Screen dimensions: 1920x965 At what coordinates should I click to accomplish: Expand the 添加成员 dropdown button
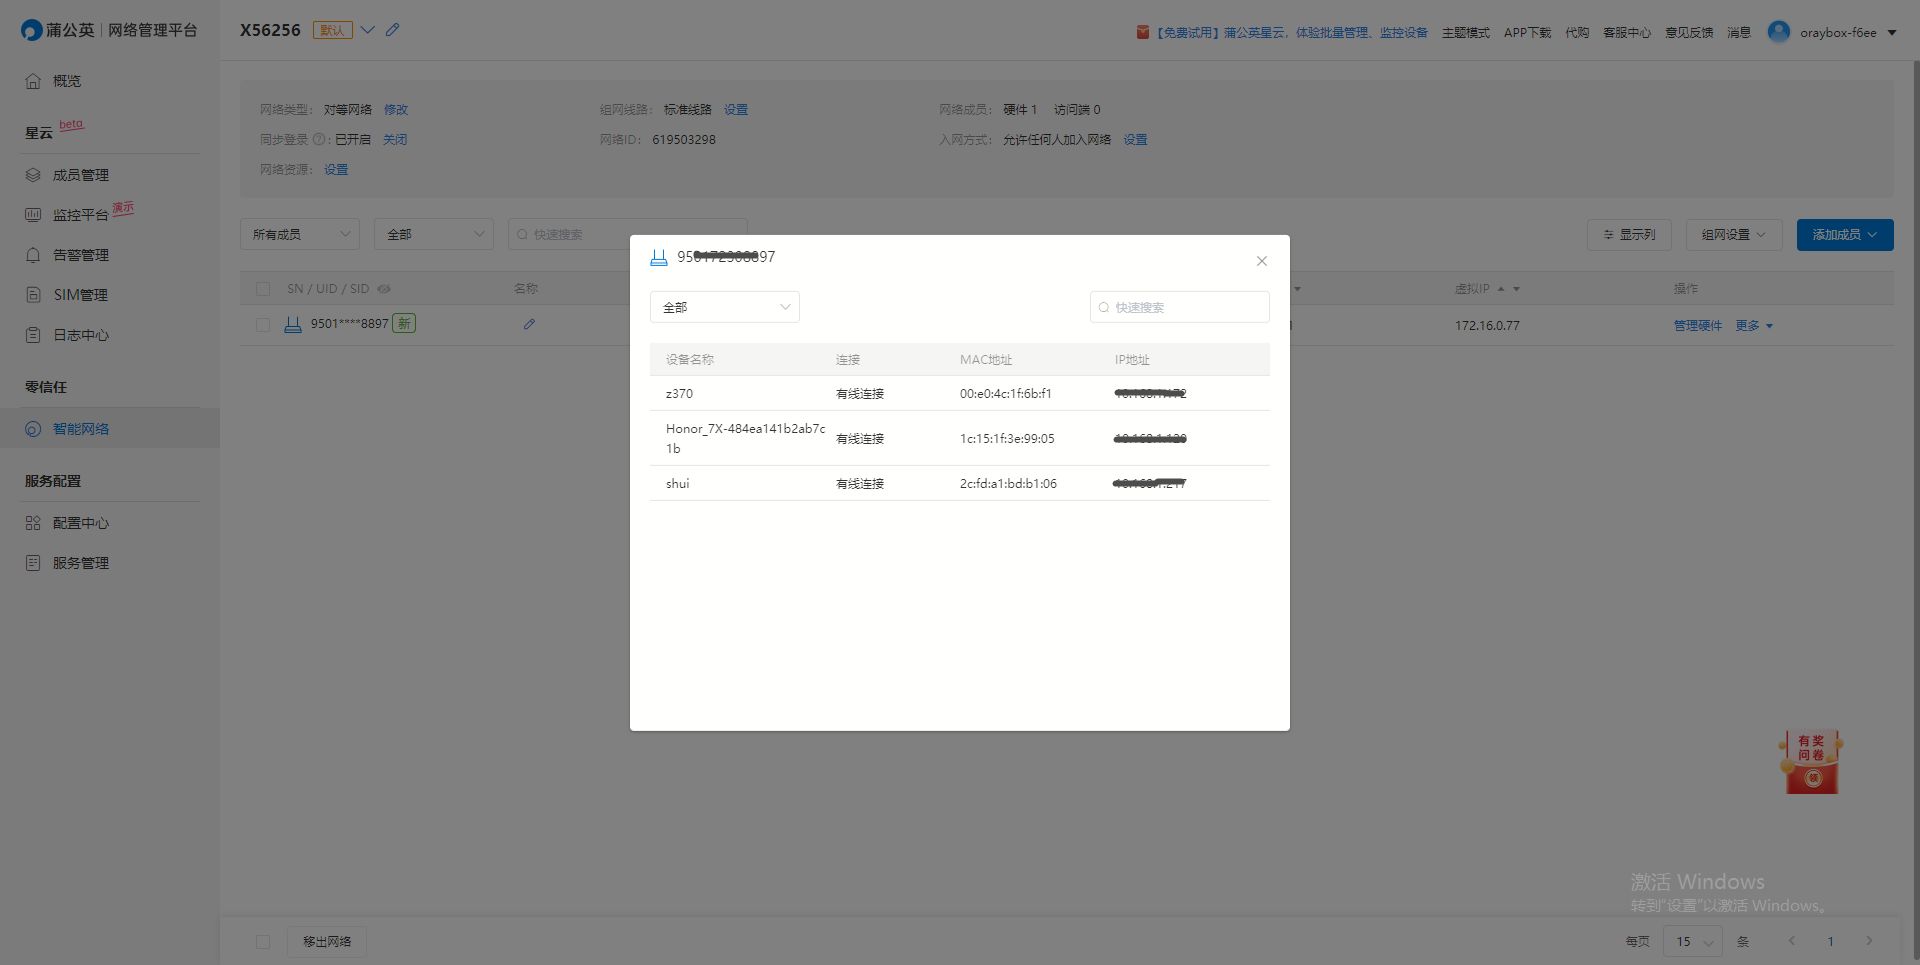point(1844,235)
